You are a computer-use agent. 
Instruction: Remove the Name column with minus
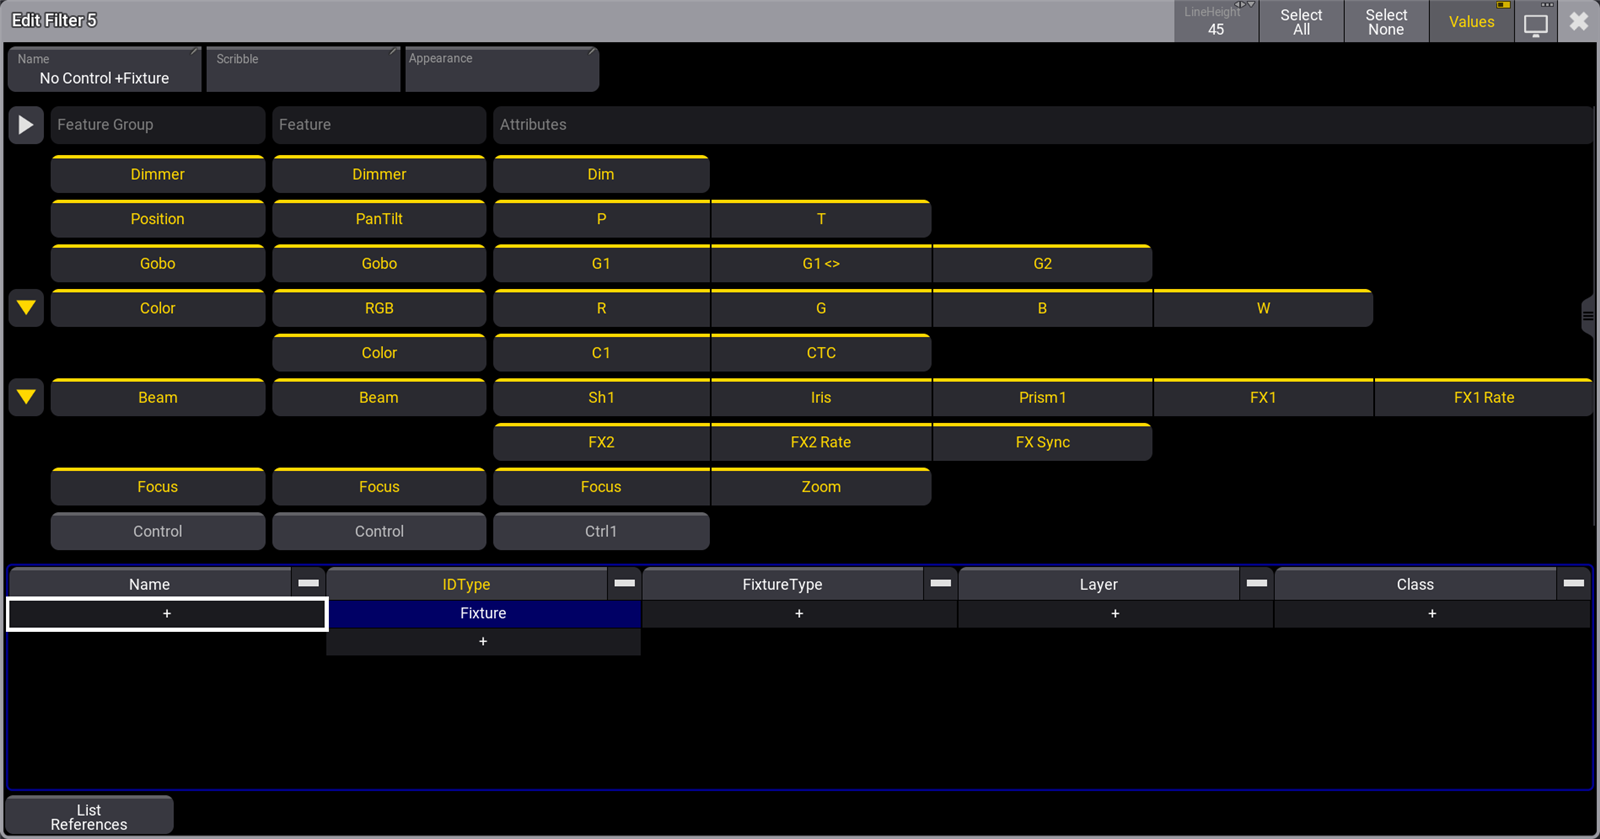point(308,583)
